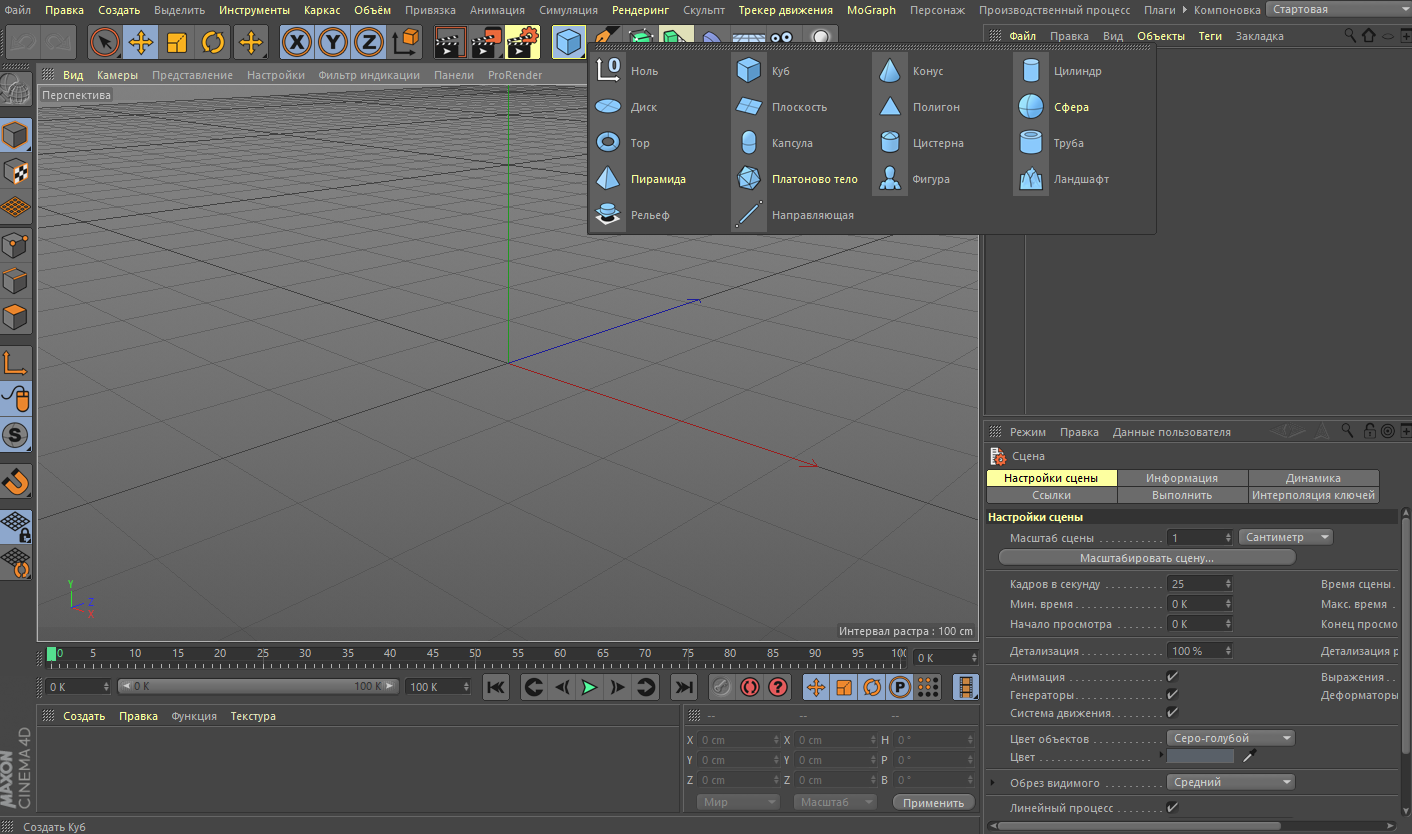
Task: Open the Средний clipping dropdown
Action: tap(1231, 782)
